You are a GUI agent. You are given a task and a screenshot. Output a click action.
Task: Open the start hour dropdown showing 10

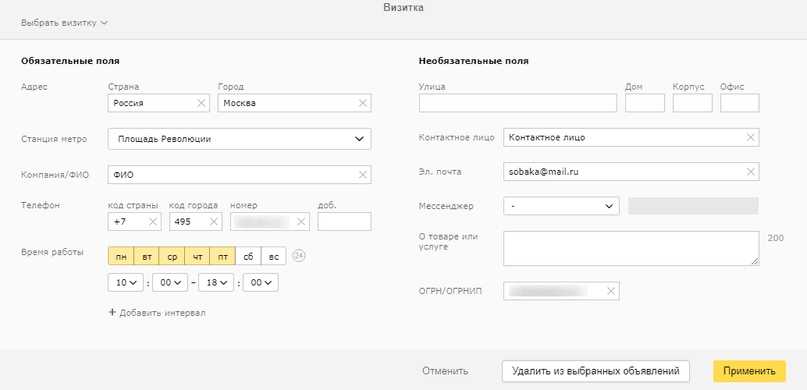[x=126, y=282]
